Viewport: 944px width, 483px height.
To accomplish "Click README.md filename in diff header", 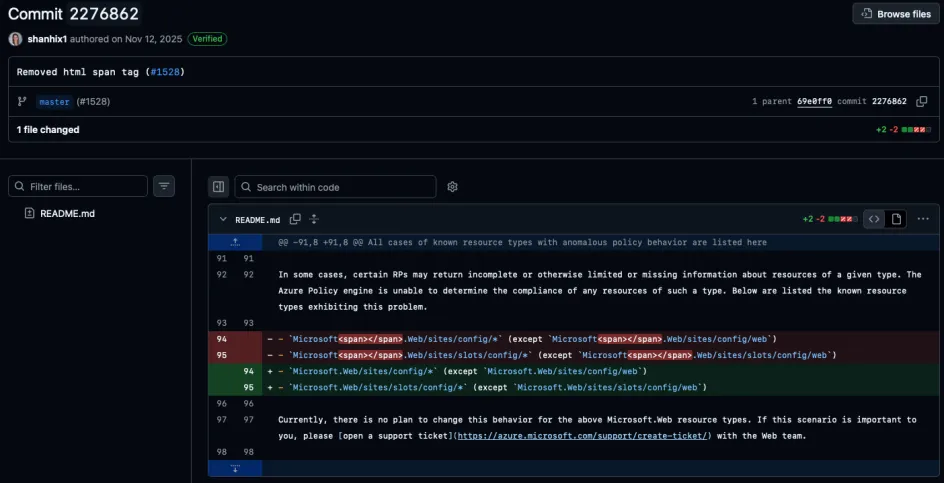I will 258,220.
